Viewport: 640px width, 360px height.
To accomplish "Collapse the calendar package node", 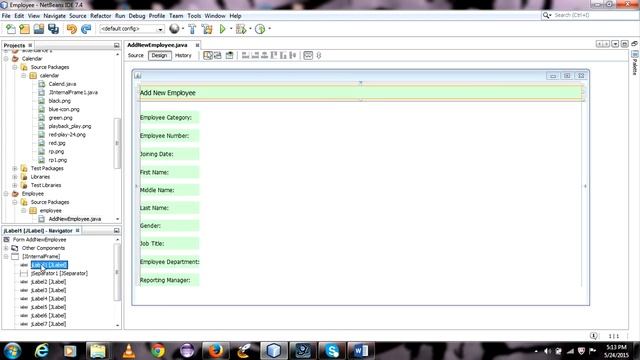I will [23, 76].
